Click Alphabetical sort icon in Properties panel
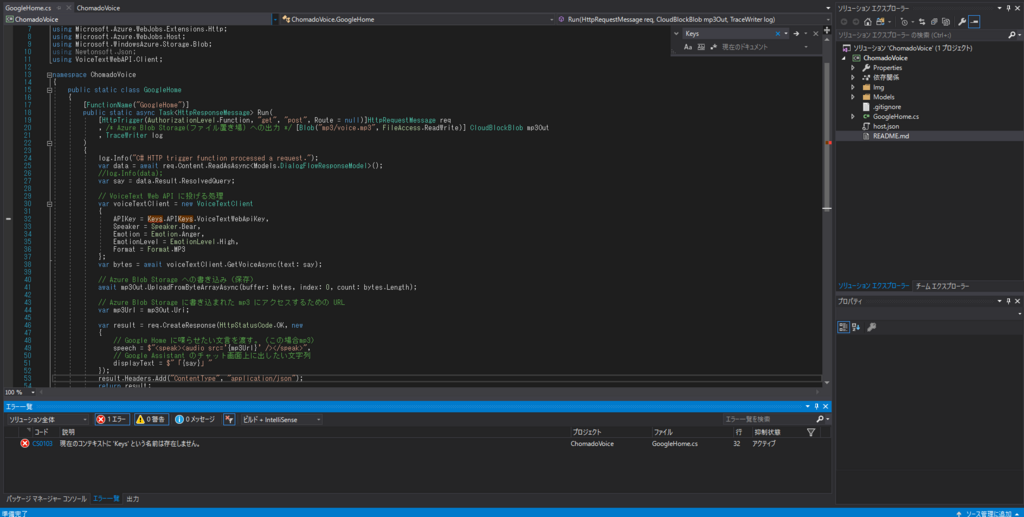This screenshot has width=1024, height=517. tap(856, 327)
